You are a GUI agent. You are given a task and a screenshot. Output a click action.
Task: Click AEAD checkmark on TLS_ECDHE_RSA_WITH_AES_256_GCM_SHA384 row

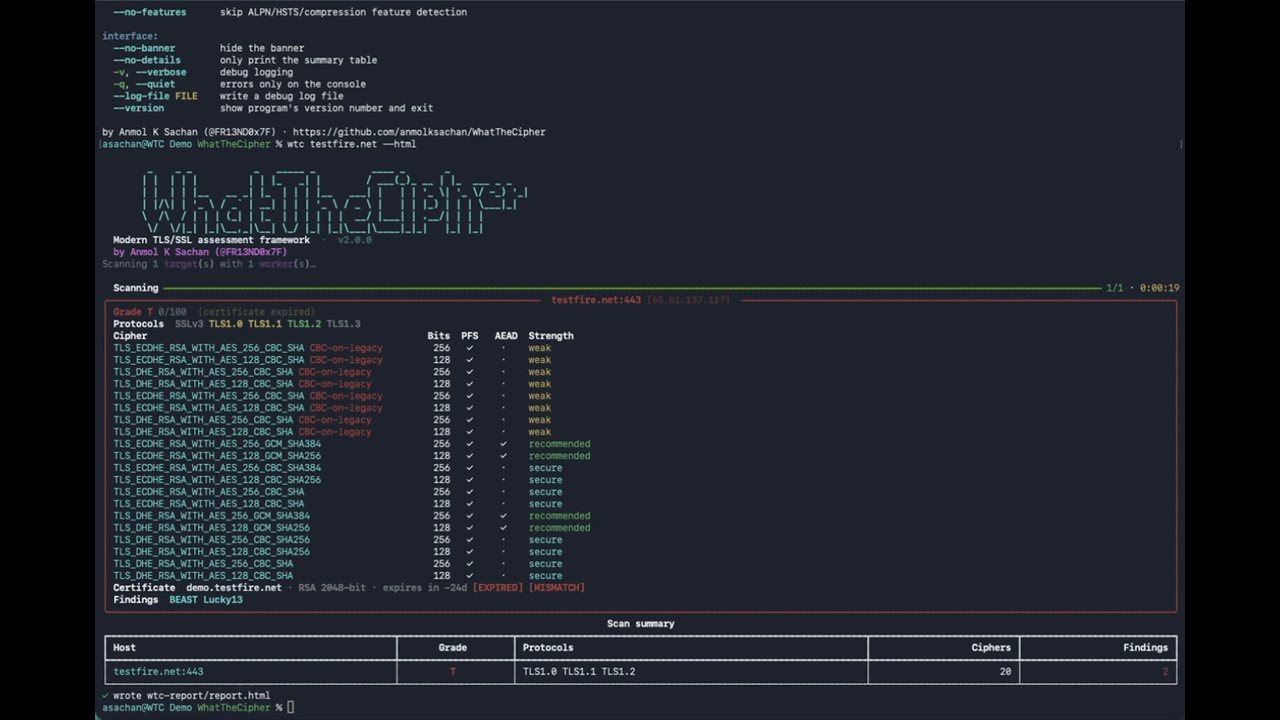[503, 444]
